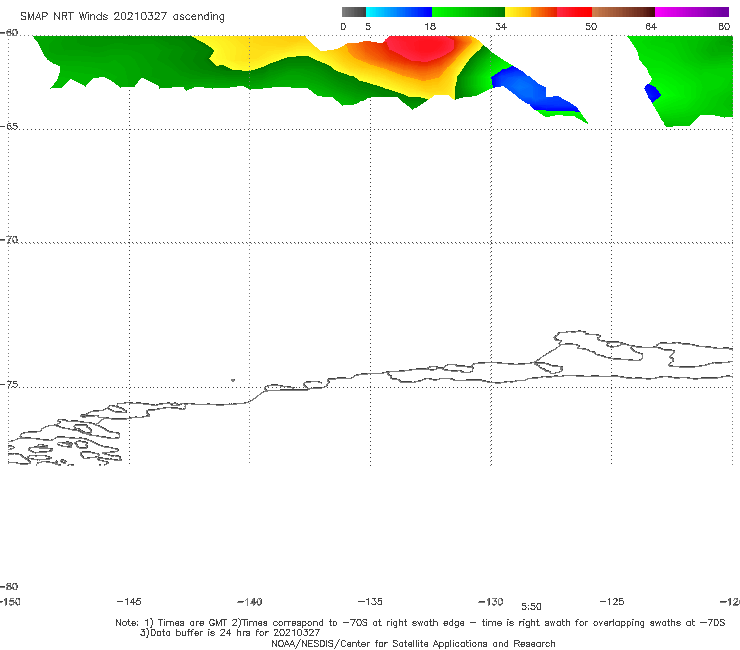Click the green segment of the color bar
This screenshot has width=740, height=650.
(x=468, y=12)
